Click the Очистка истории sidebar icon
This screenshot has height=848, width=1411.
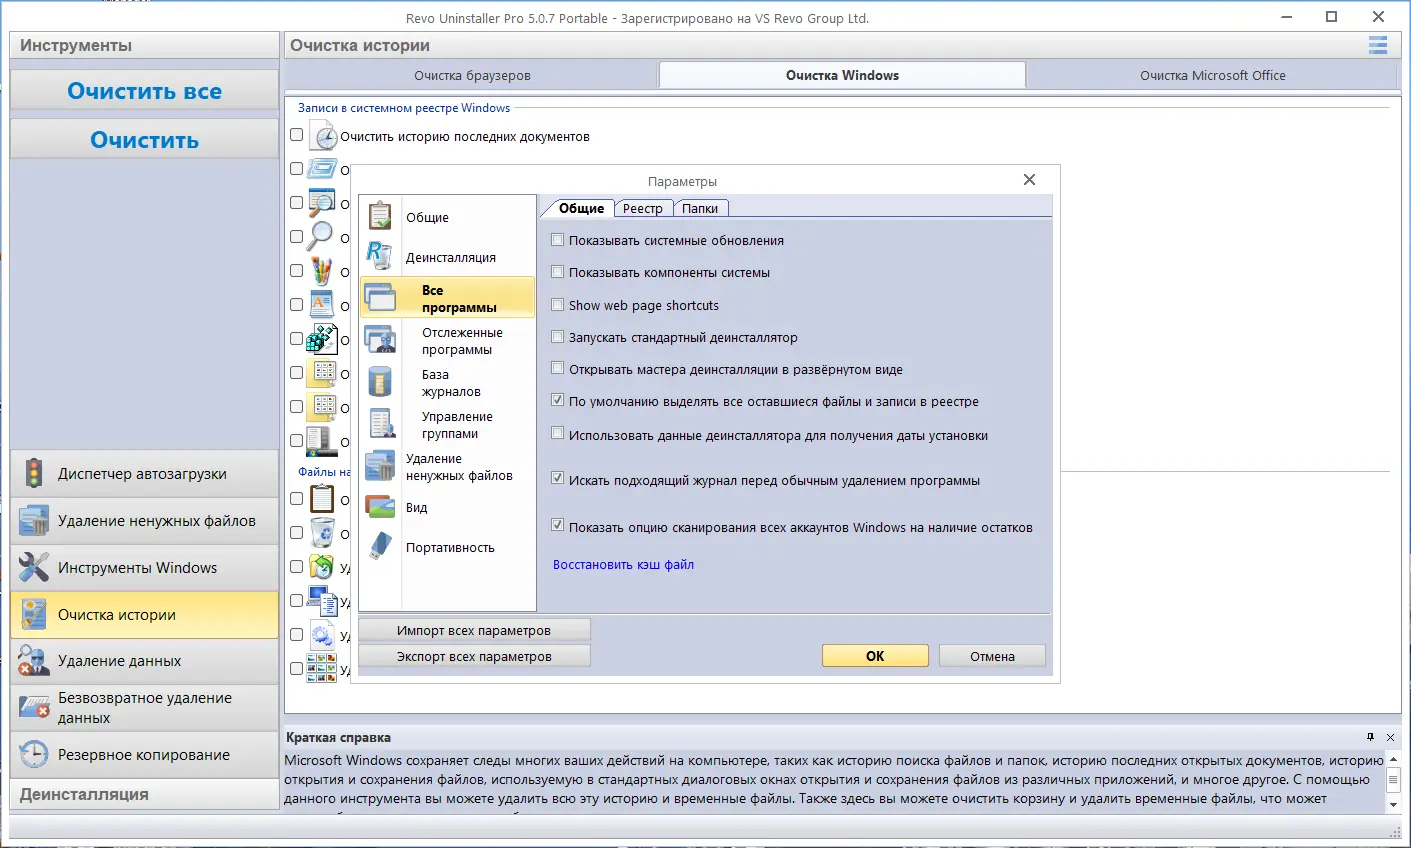click(34, 615)
